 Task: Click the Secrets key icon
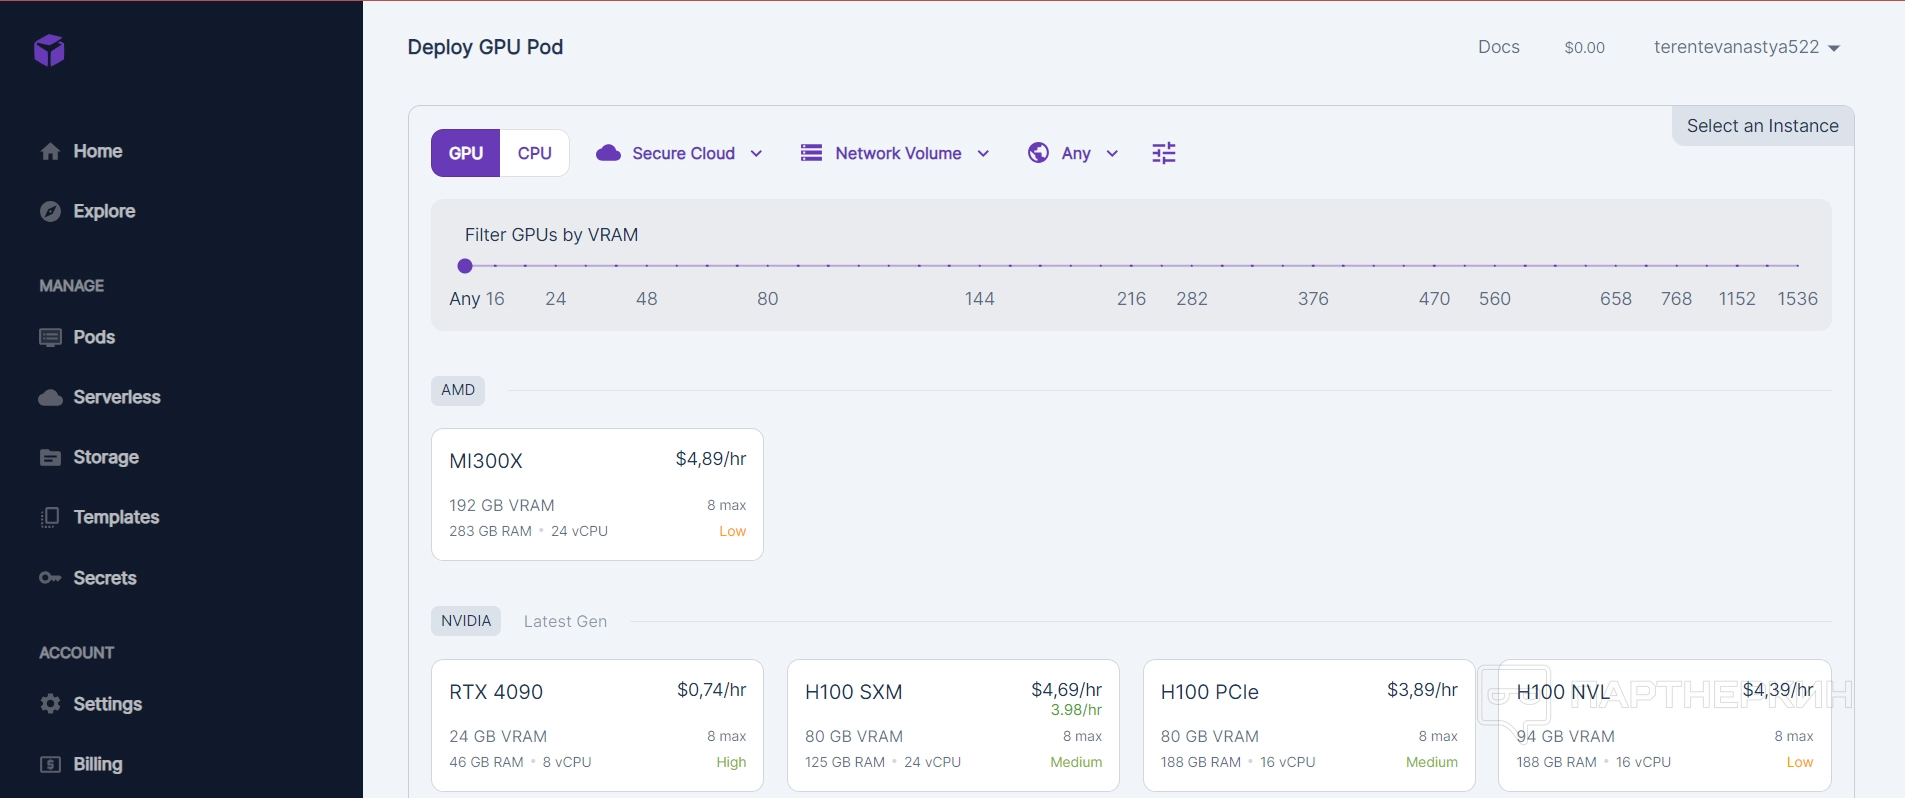[50, 578]
